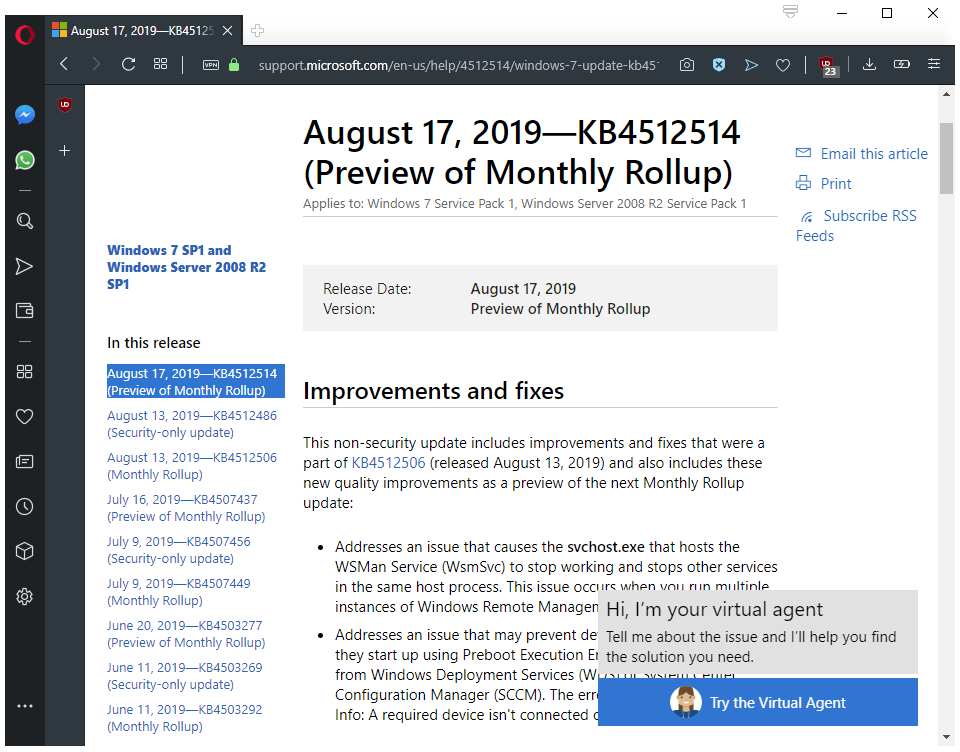Toggle the VPN badge in address bar
Viewport: 960px width, 752px height.
coord(211,65)
